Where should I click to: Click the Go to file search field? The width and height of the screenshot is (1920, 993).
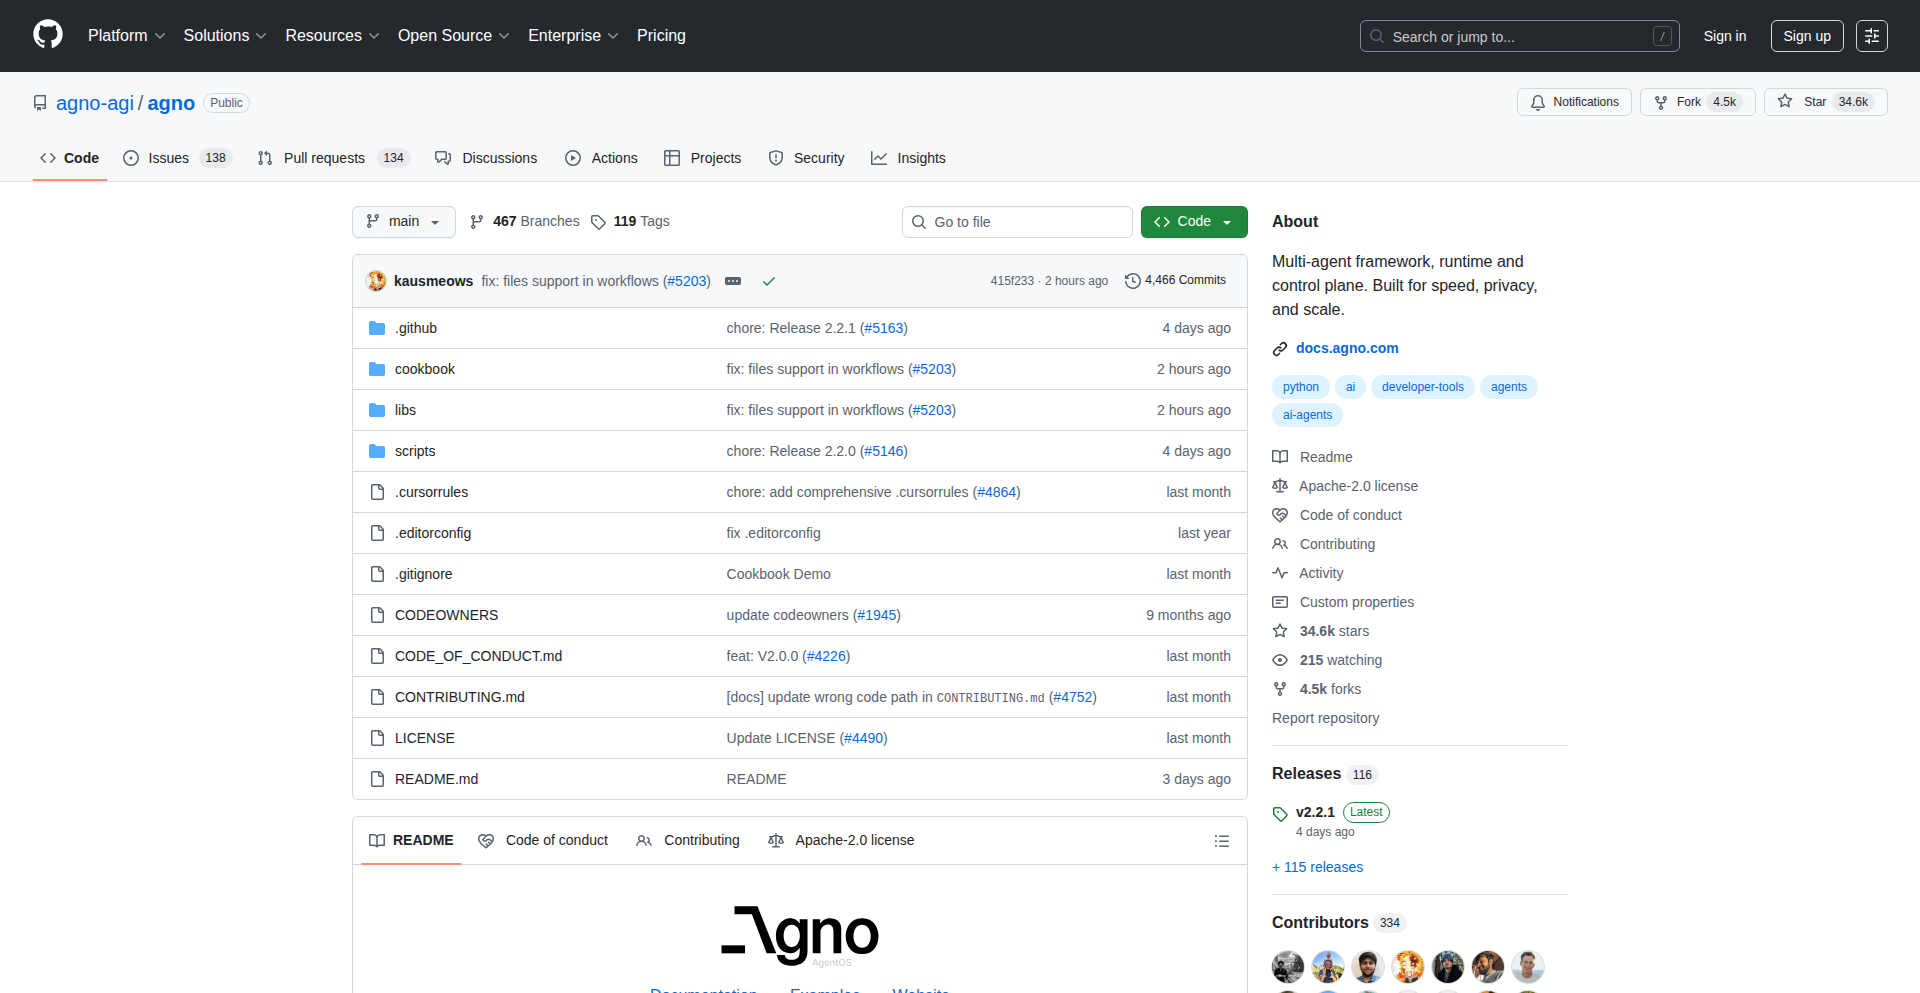pos(1017,221)
